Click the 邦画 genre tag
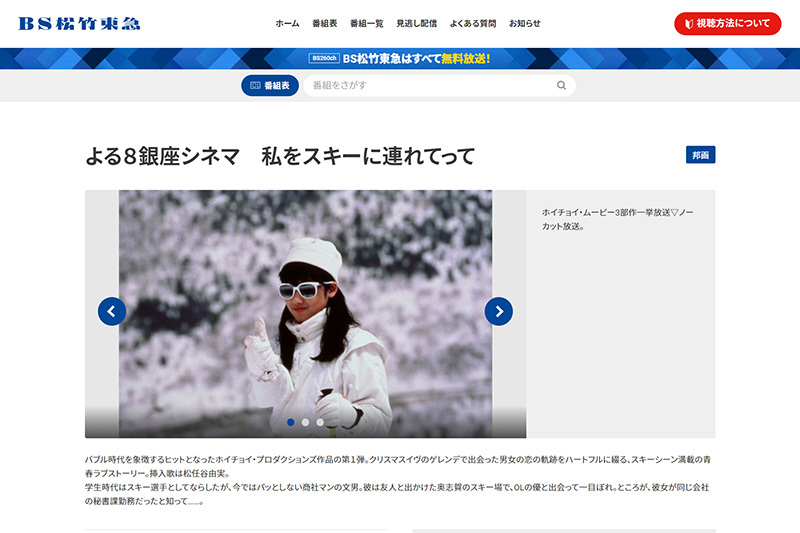Viewport: 800px width, 533px height. pos(701,155)
